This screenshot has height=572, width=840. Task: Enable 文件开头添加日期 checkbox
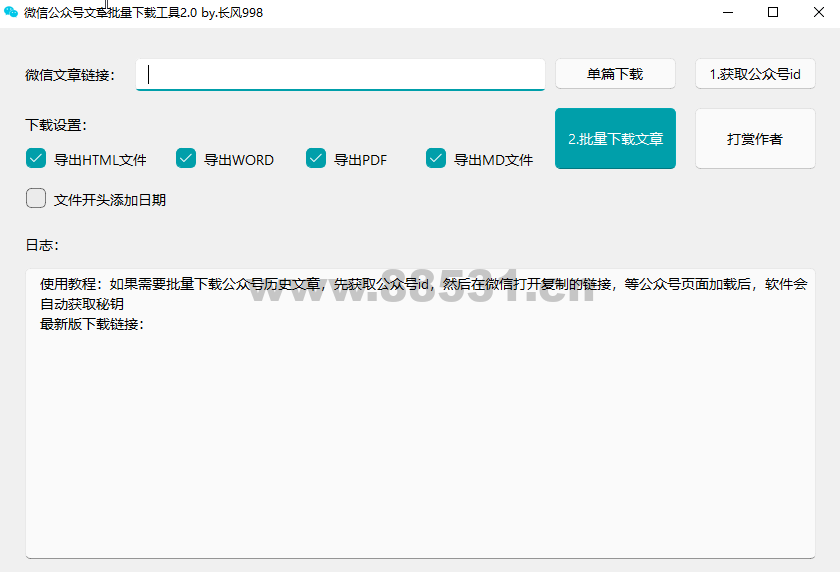click(36, 198)
